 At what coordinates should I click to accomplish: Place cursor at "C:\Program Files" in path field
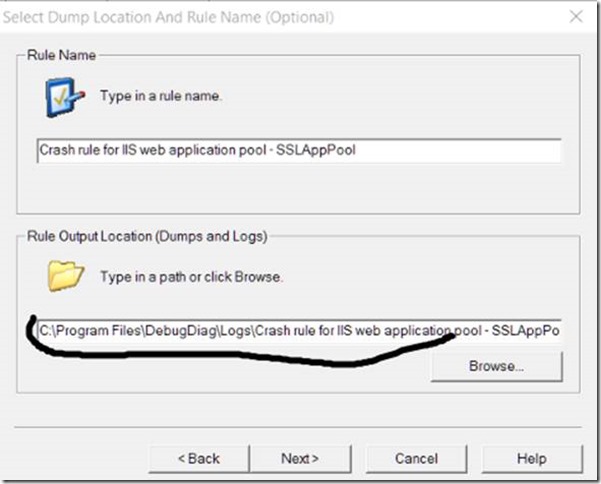[84, 330]
